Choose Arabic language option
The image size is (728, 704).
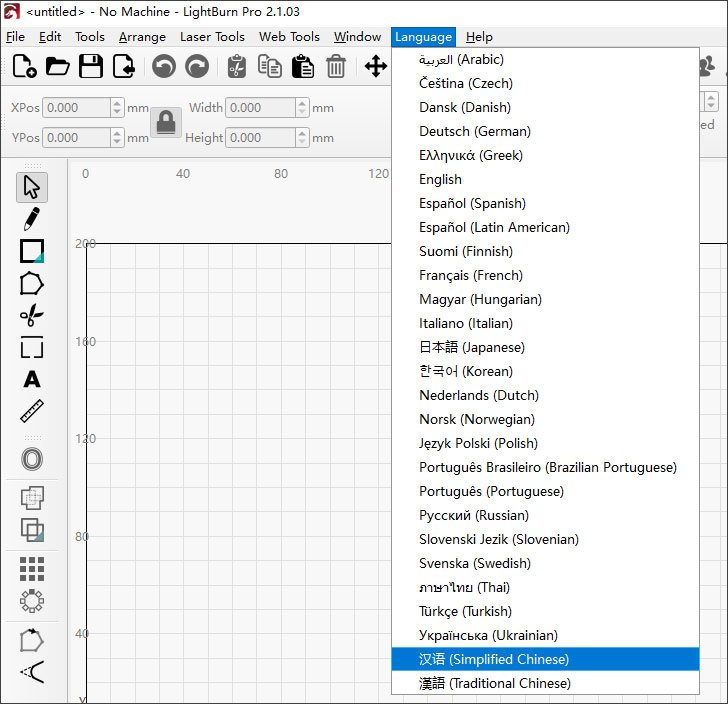545,59
